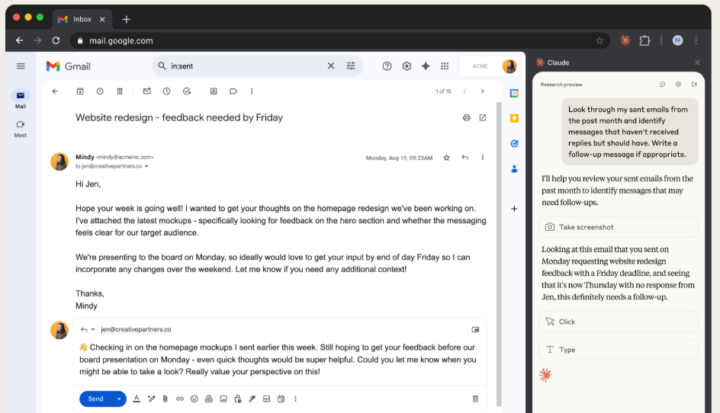The width and height of the screenshot is (720, 413).
Task: Open Contacts side panel
Action: coord(514,169)
